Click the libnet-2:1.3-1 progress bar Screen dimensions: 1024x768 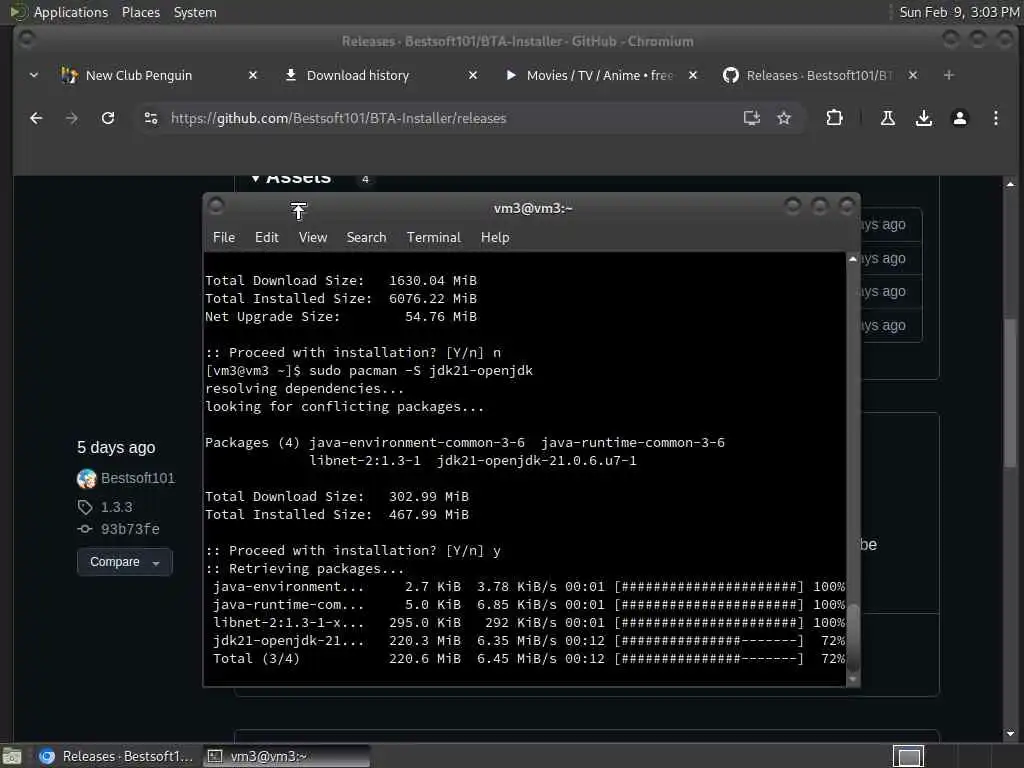click(x=709, y=622)
